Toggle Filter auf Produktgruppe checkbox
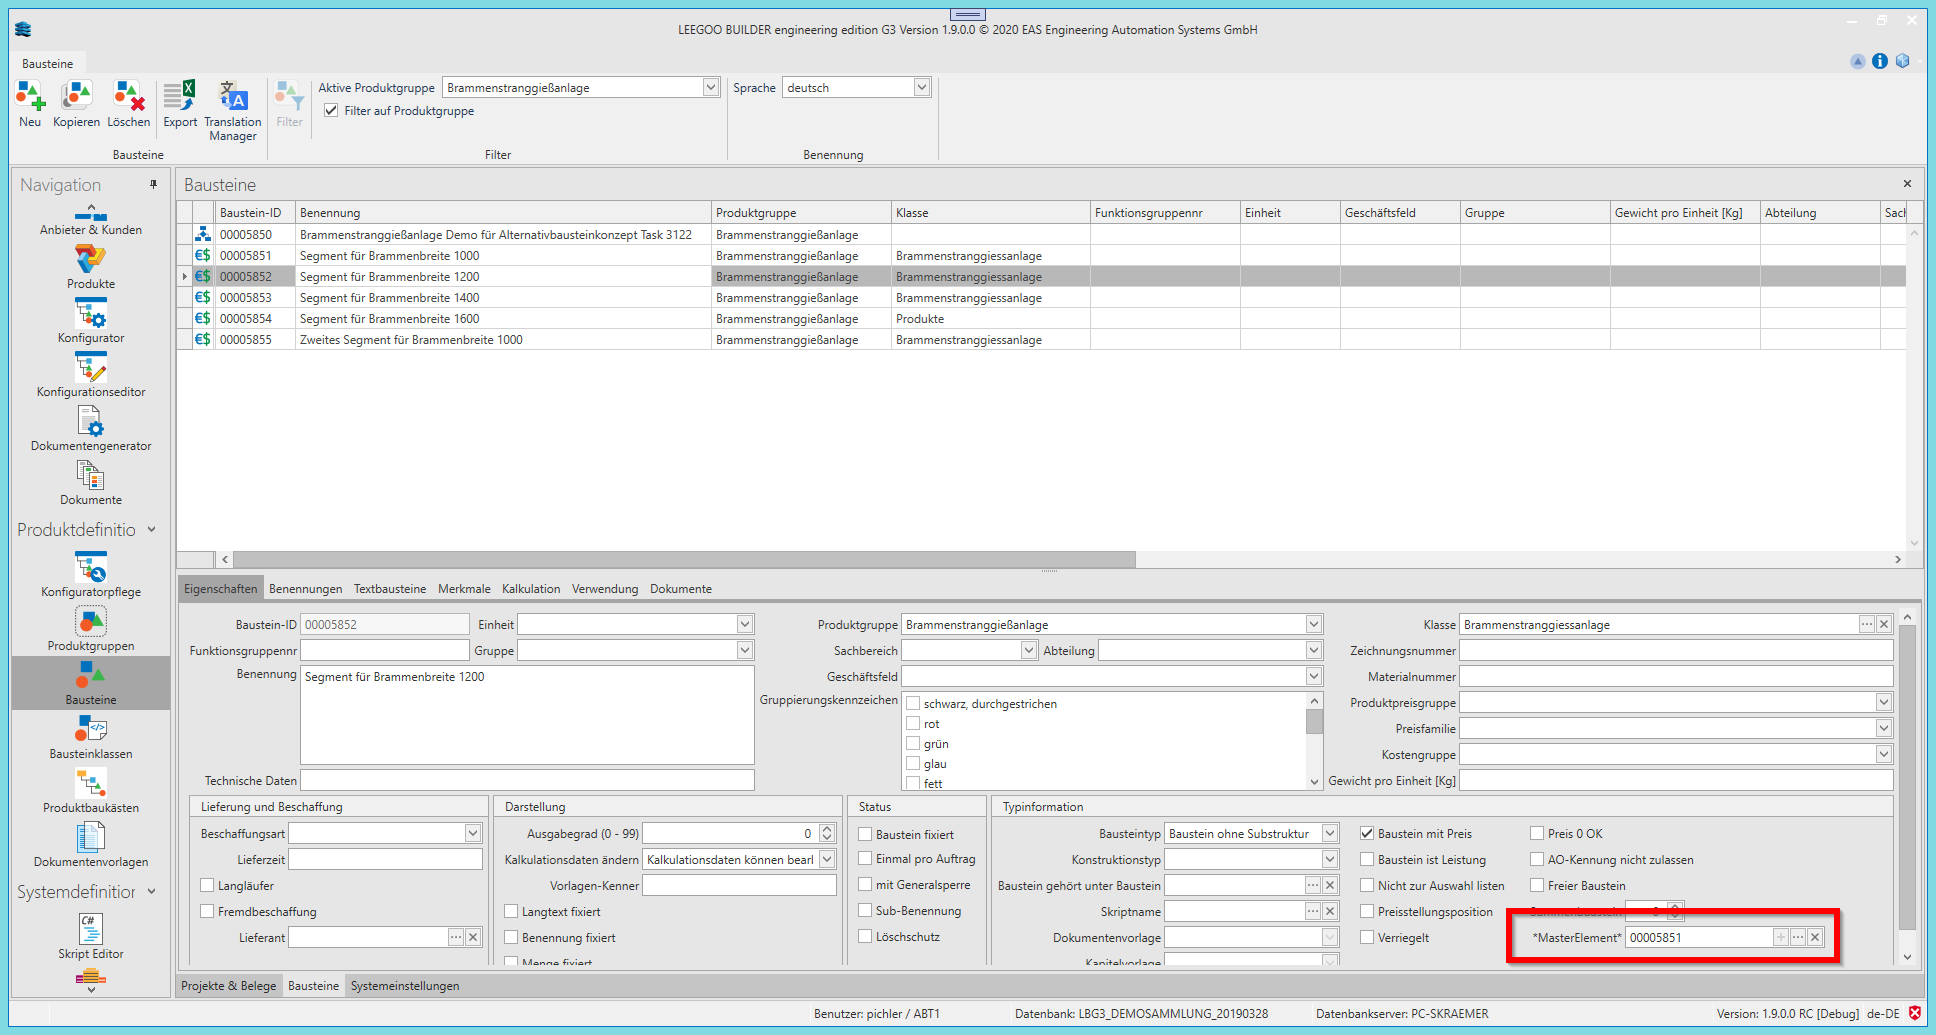The height and width of the screenshot is (1035, 1936). 331,110
